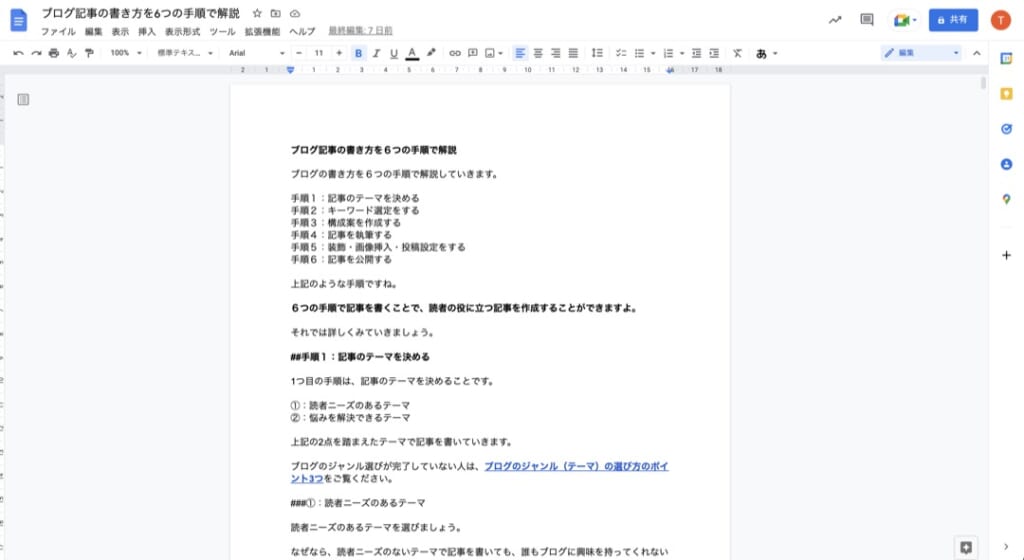
Task: Open Contacts side panel
Action: pyautogui.click(x=1006, y=164)
